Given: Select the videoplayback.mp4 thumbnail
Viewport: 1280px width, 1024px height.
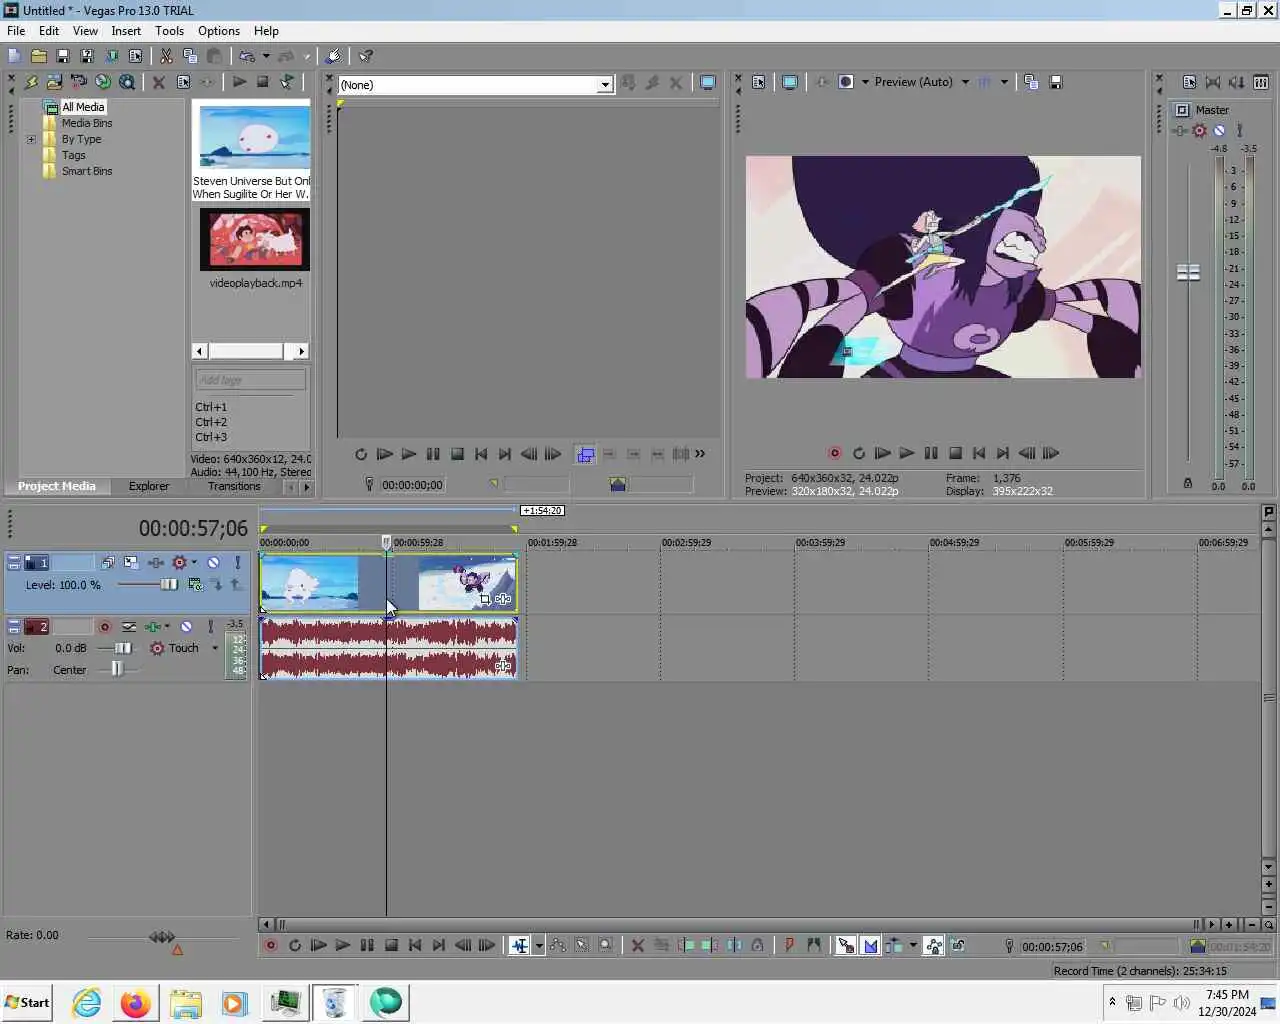Looking at the screenshot, I should (254, 239).
